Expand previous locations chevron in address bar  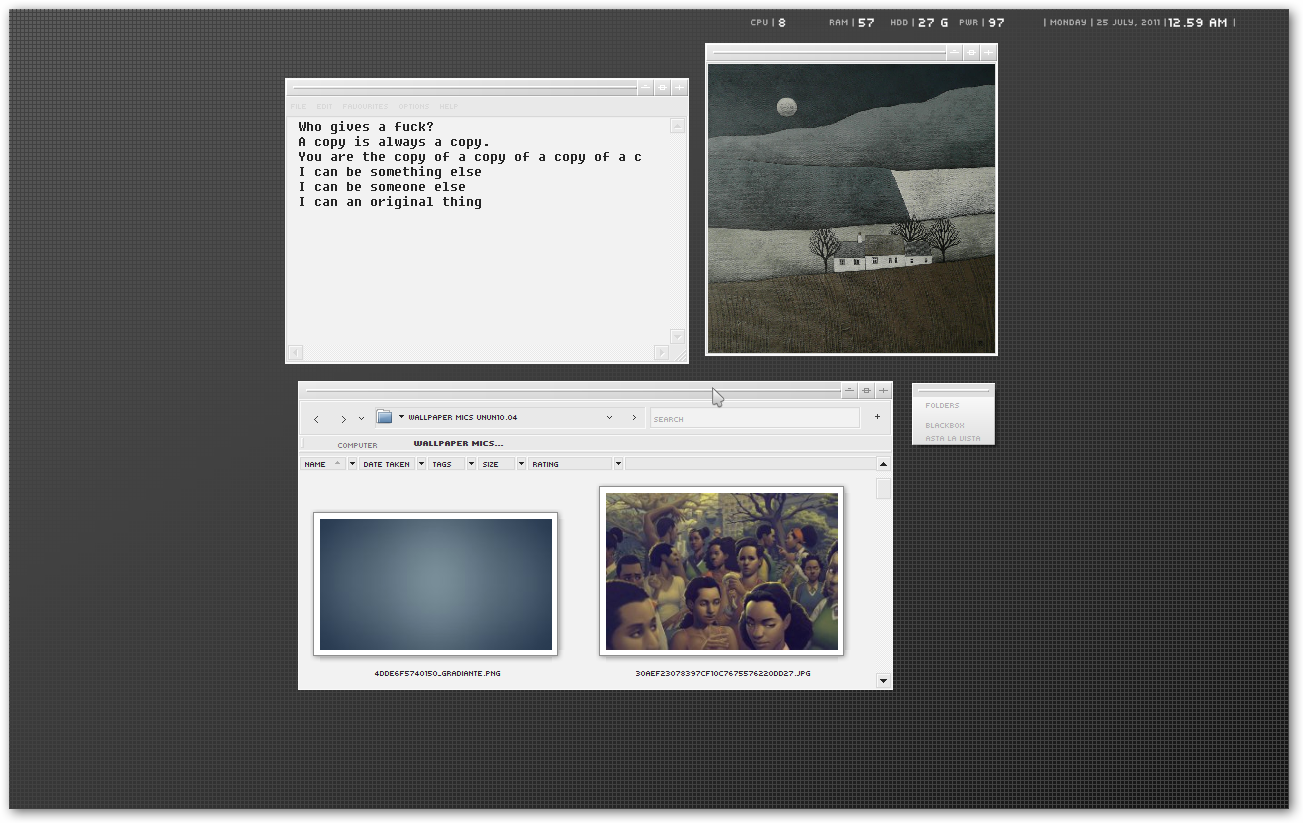point(609,418)
